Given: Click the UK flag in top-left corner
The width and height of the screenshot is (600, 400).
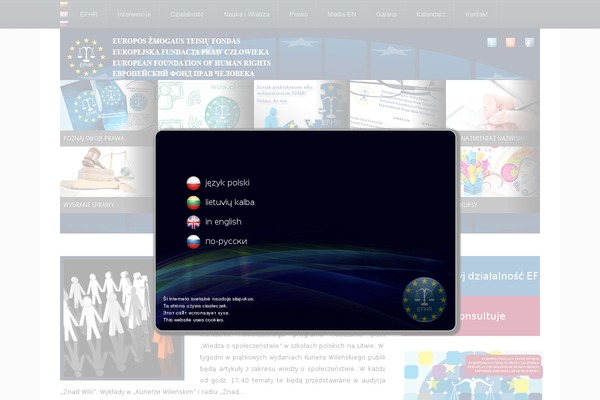Looking at the screenshot, I should (x=64, y=14).
